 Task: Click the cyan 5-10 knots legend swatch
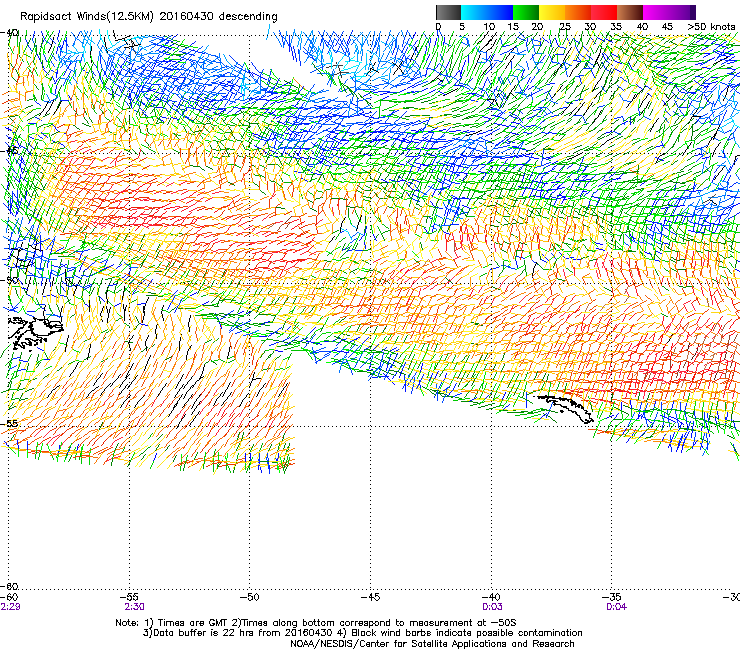(x=474, y=12)
